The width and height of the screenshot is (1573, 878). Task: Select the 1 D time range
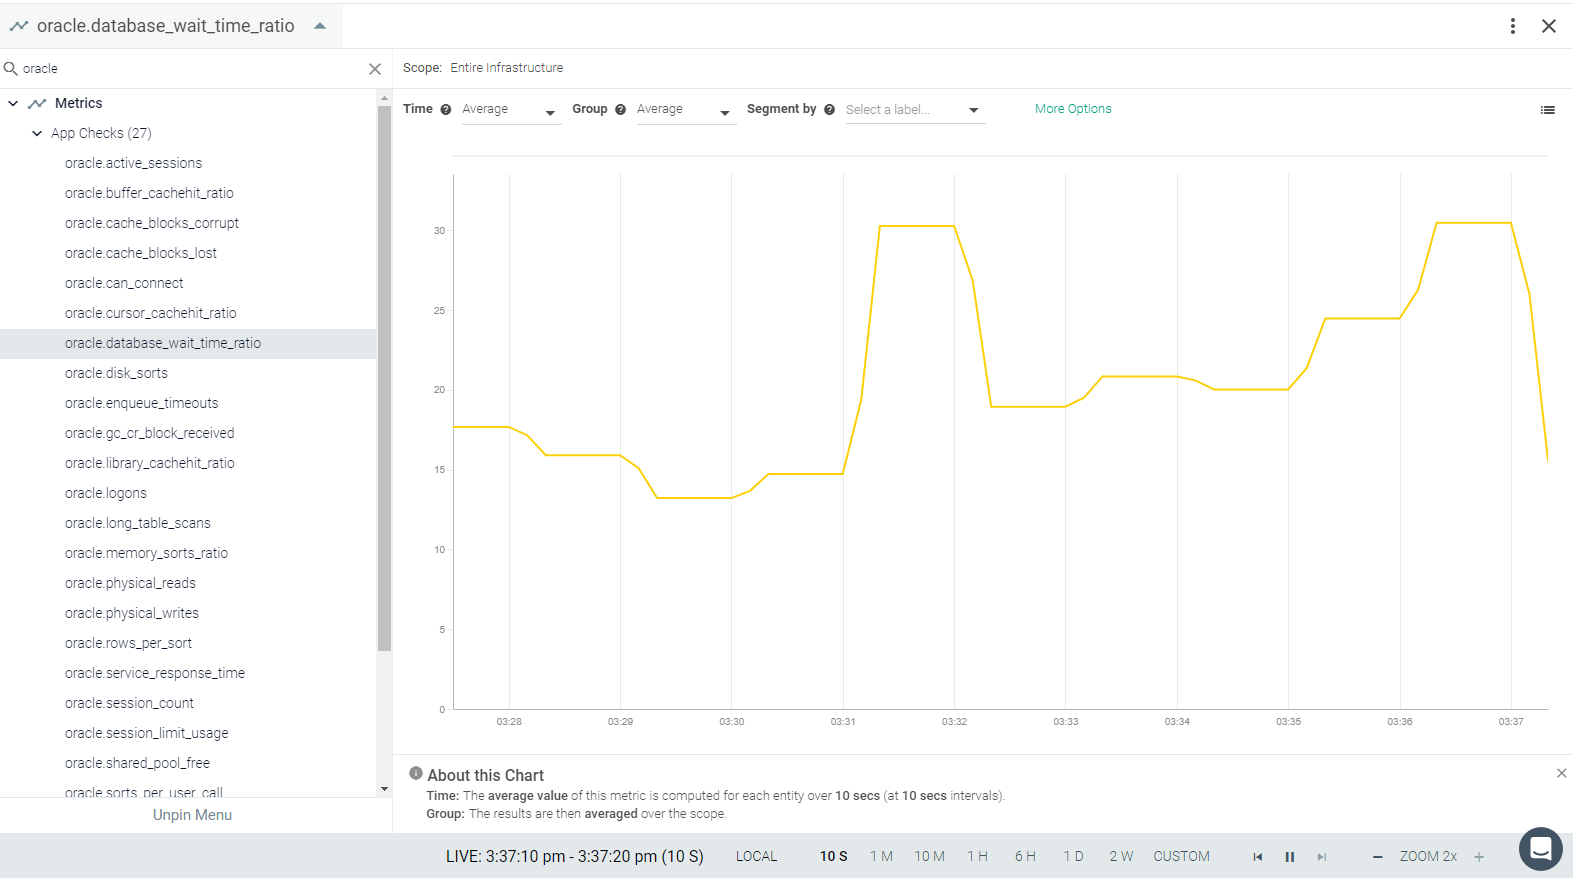coord(1074,857)
